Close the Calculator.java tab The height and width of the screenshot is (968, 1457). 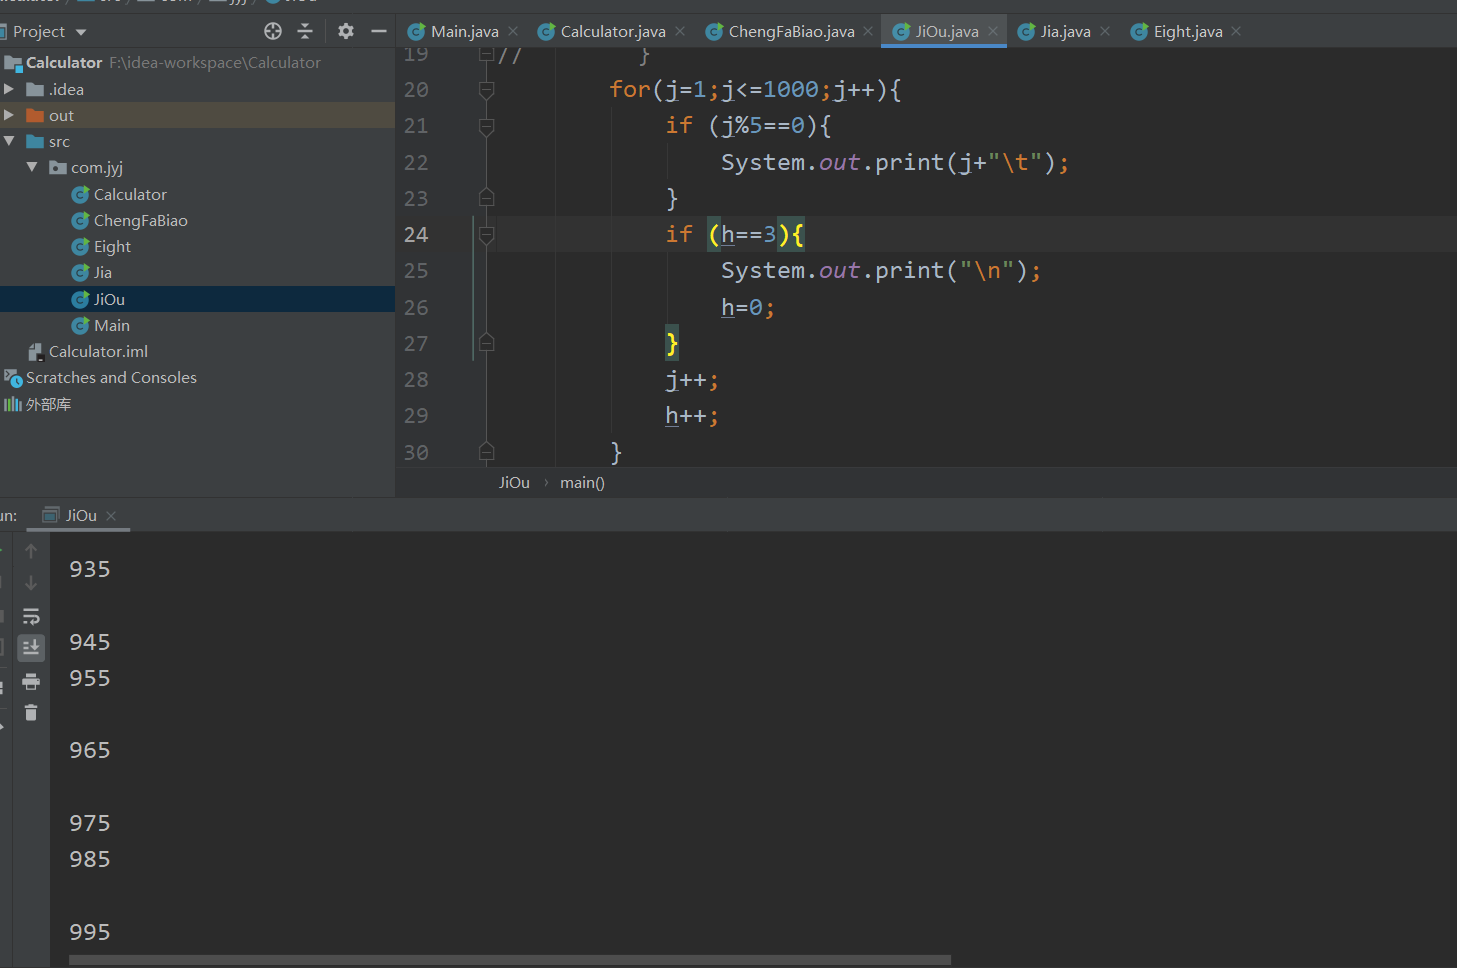tap(680, 32)
